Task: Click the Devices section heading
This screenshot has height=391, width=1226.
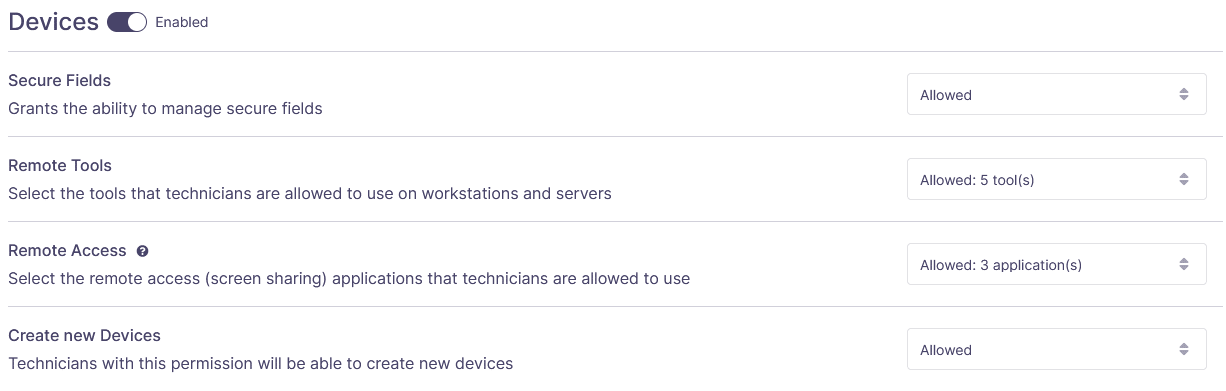Action: pos(53,22)
